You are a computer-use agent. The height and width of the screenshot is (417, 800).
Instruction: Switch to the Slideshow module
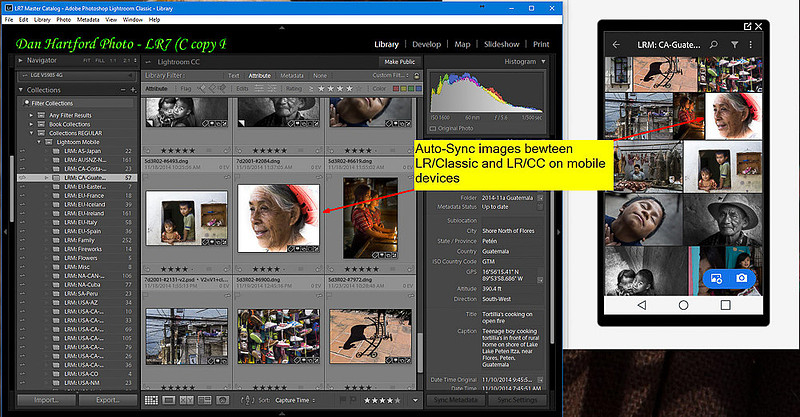click(502, 44)
